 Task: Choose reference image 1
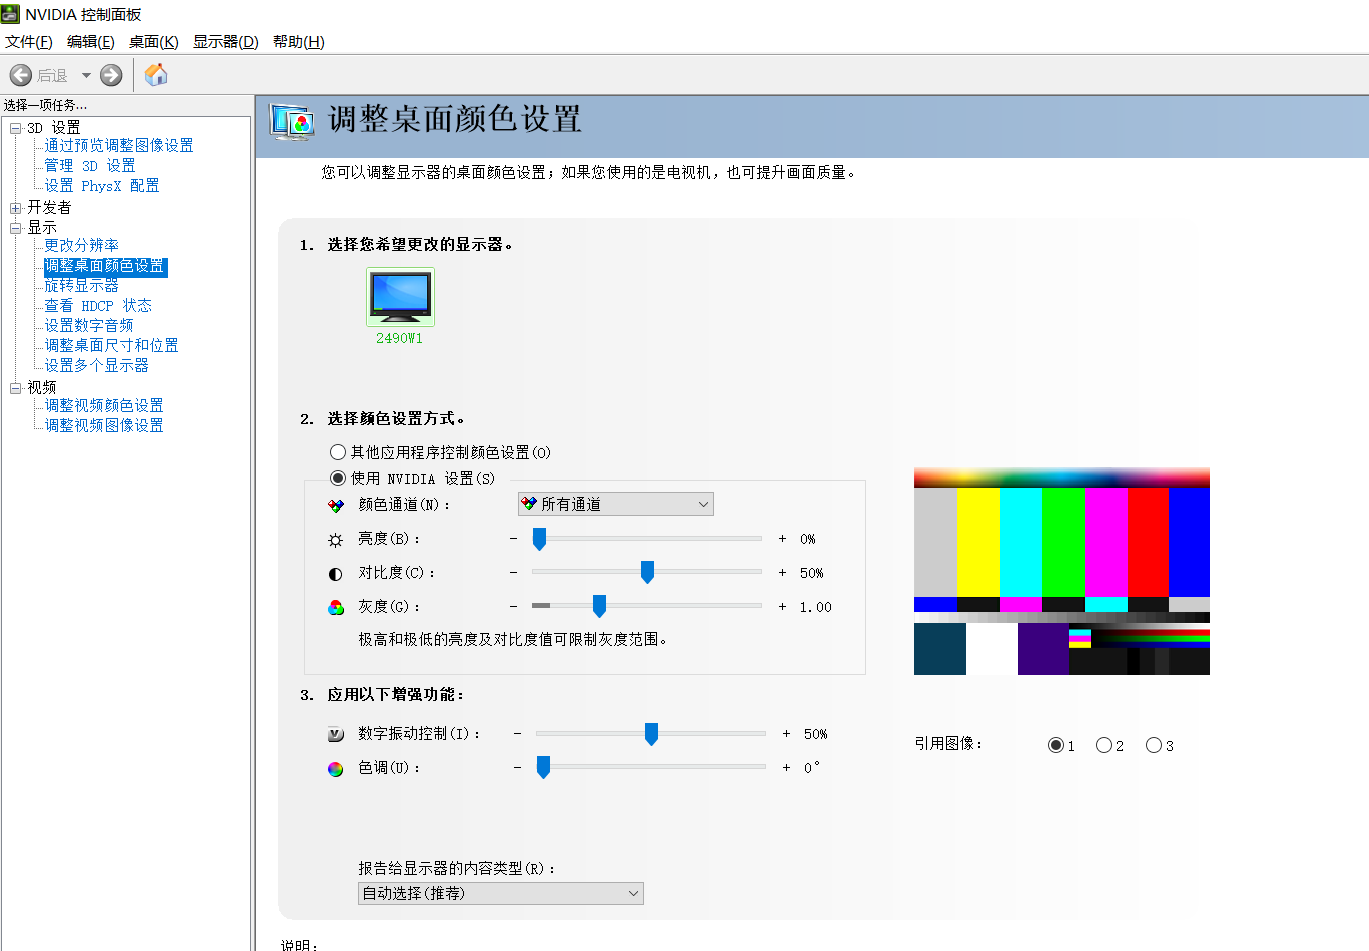tap(1056, 745)
